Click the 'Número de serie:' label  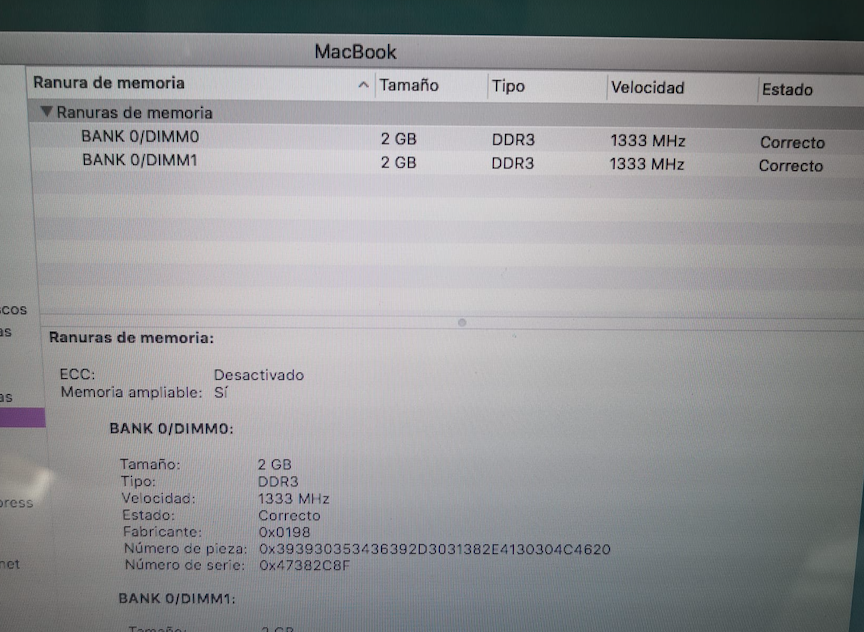[185, 565]
